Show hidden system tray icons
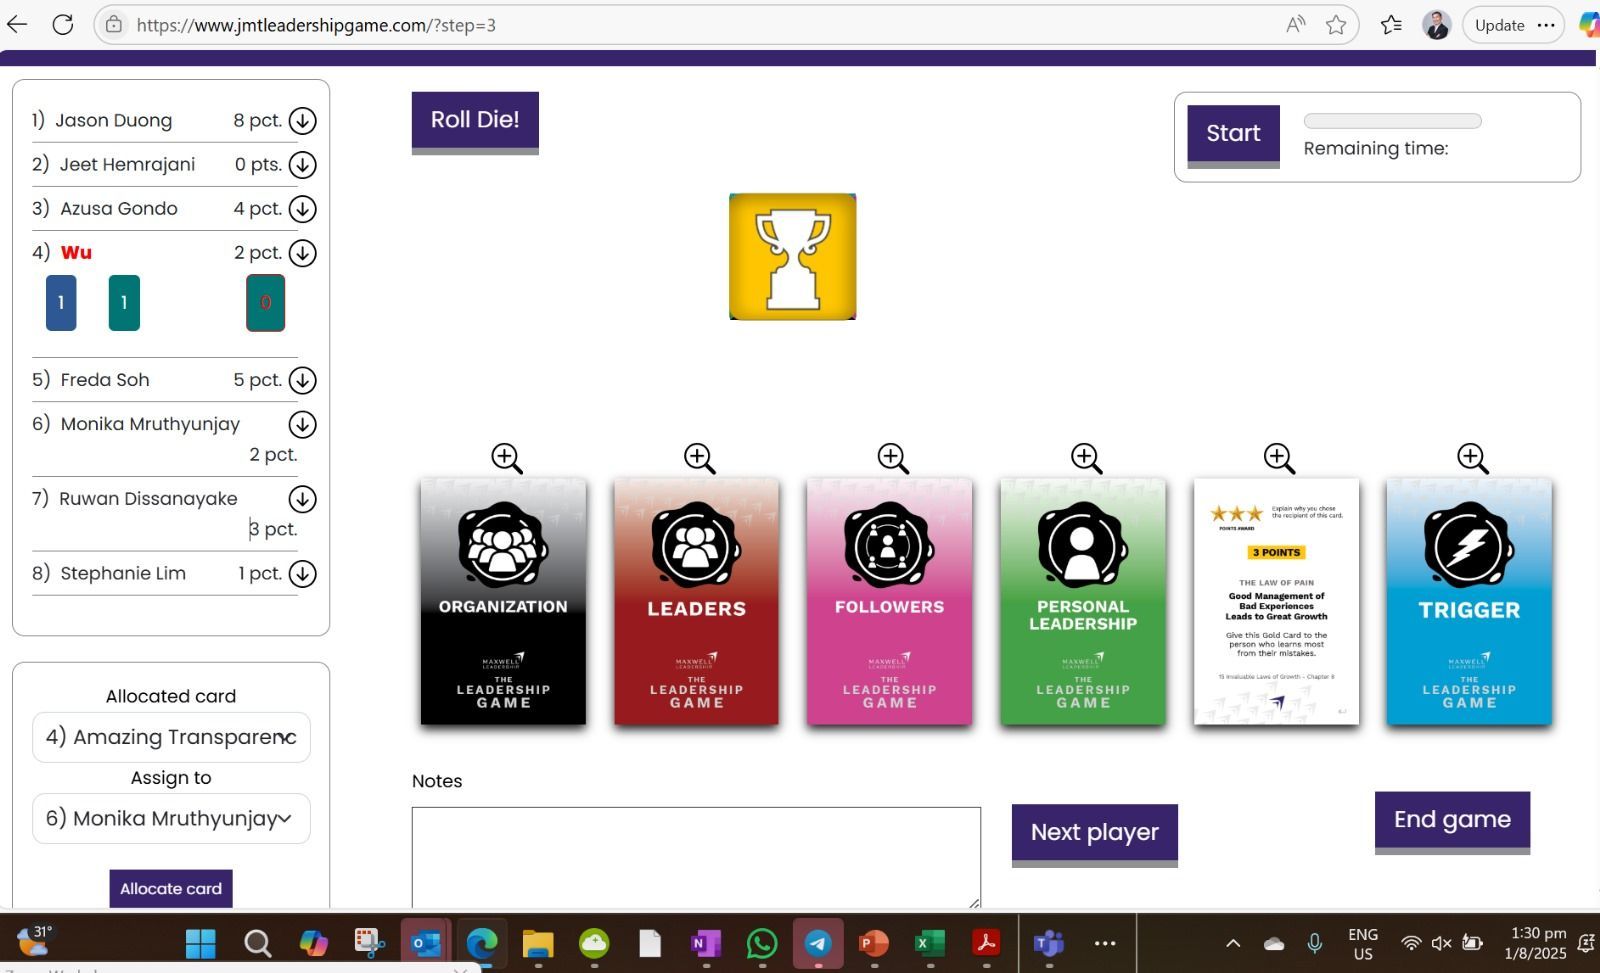Image resolution: width=1600 pixels, height=973 pixels. tap(1232, 941)
